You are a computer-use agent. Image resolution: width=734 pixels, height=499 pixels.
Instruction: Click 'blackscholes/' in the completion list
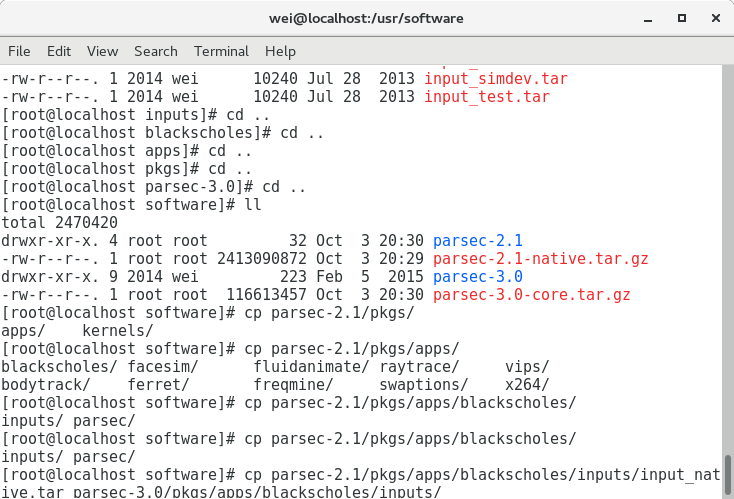pyautogui.click(x=59, y=367)
